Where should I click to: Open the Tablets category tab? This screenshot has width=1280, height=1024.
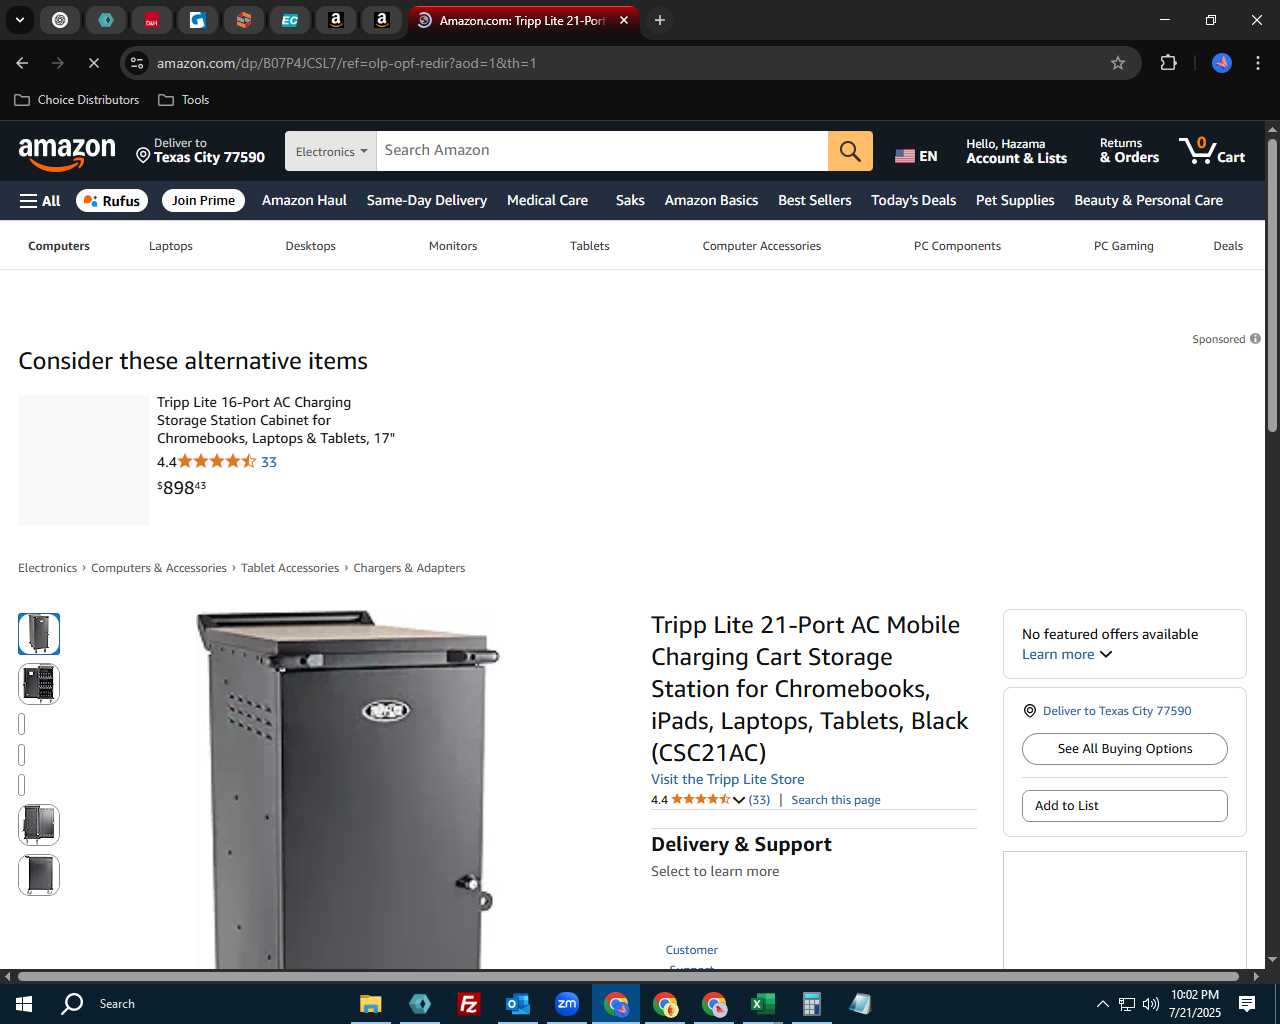(590, 246)
